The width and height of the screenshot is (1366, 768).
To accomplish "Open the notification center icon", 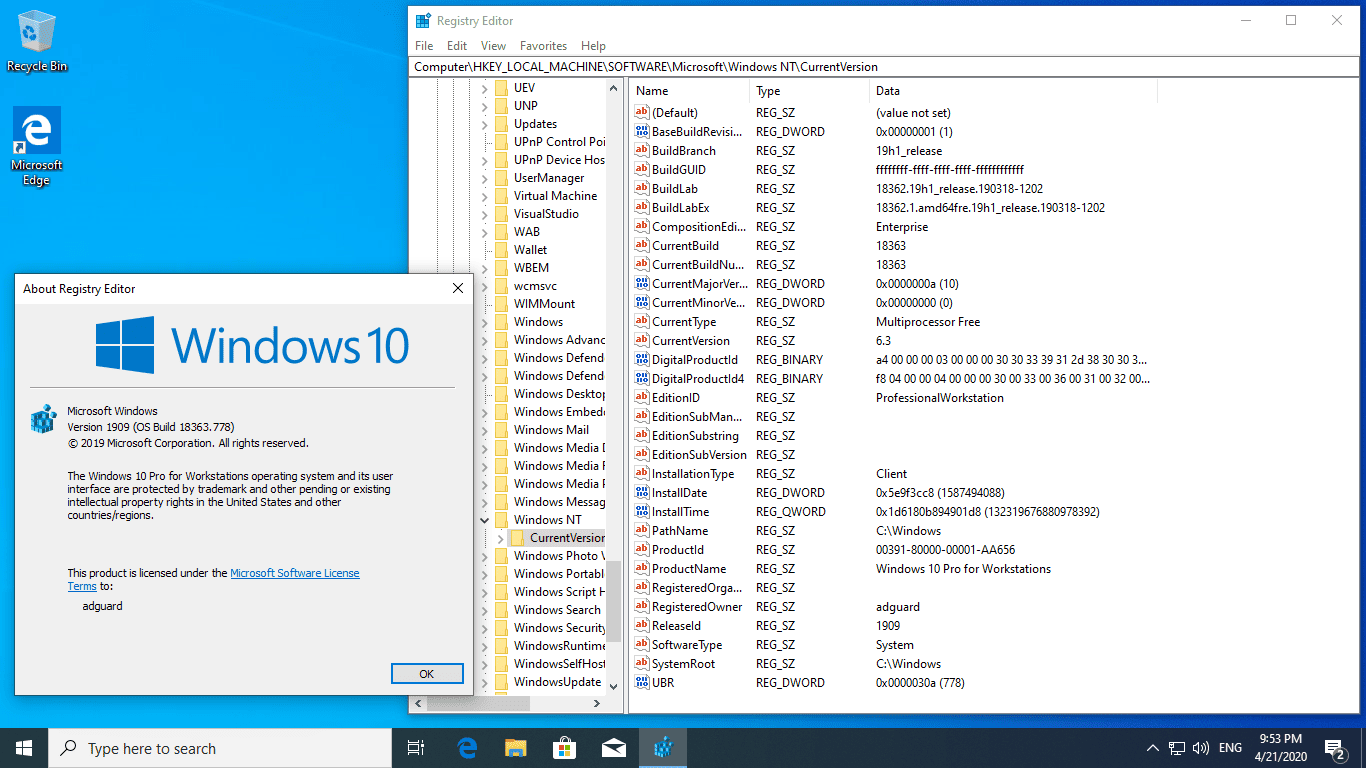I will pos(1334,748).
